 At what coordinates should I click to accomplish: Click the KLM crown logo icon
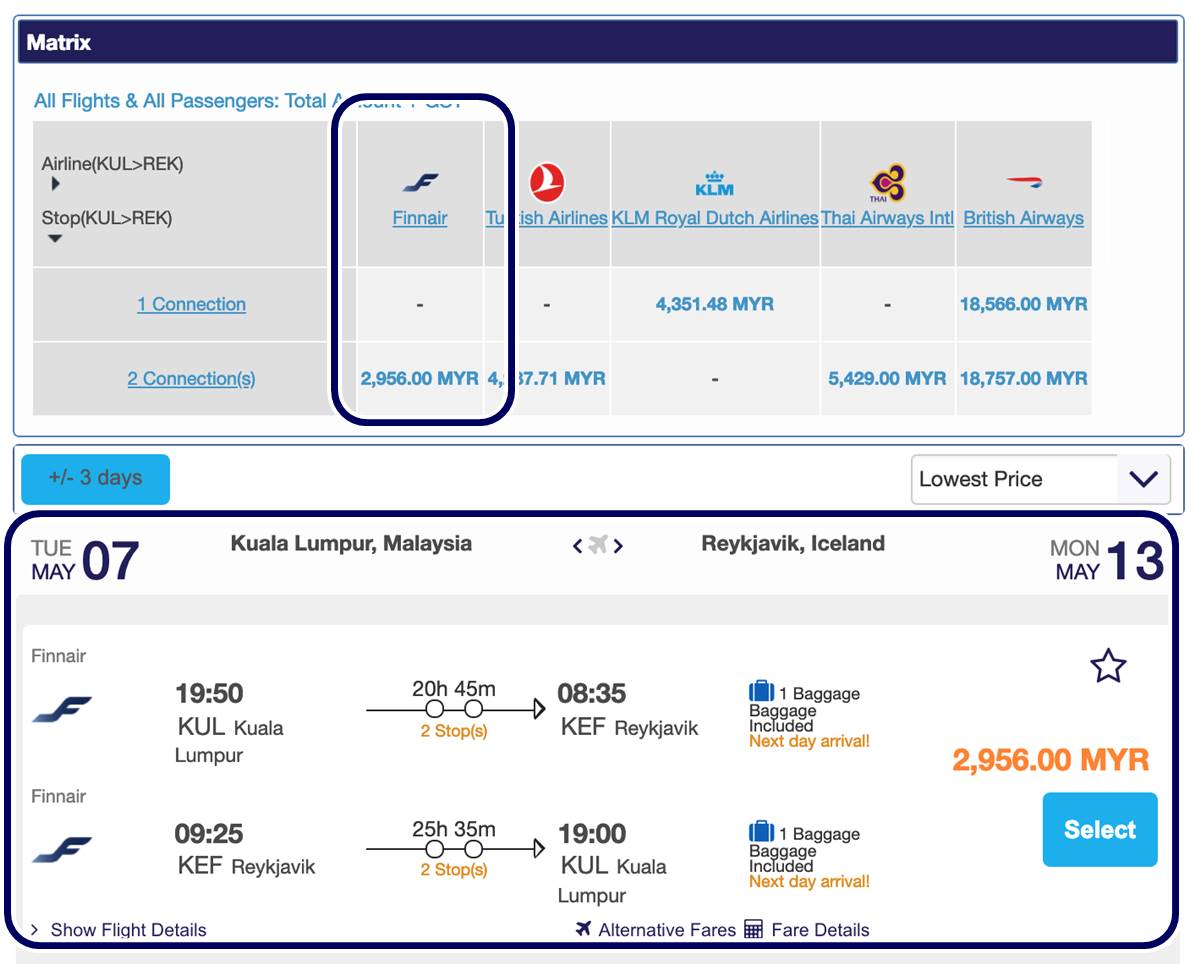pyautogui.click(x=714, y=183)
